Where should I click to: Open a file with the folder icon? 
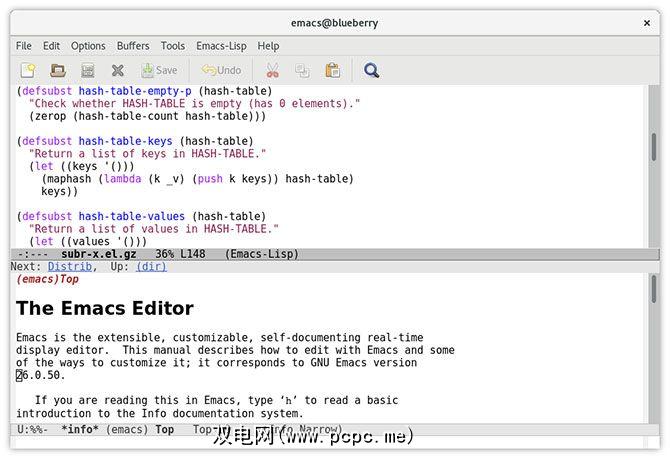coord(58,70)
